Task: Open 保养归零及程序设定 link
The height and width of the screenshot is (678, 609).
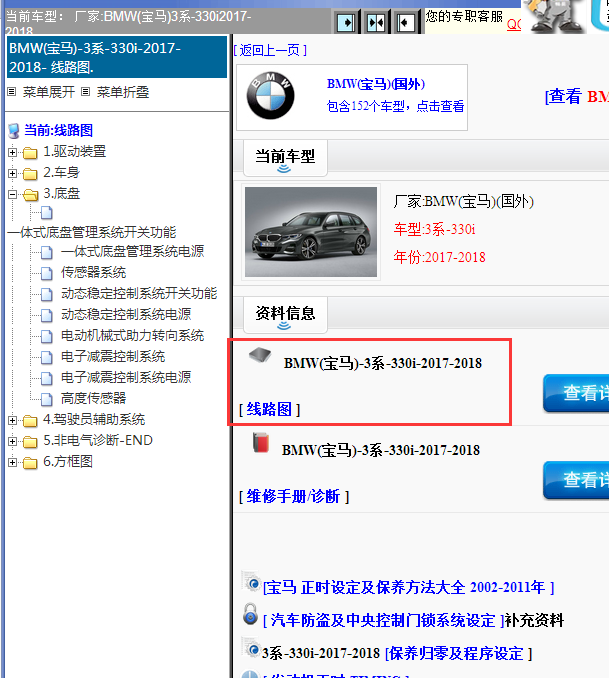Action: click(x=458, y=653)
